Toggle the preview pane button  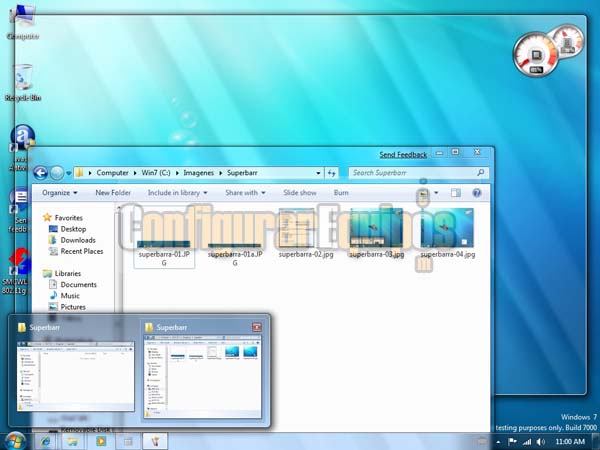click(x=455, y=193)
